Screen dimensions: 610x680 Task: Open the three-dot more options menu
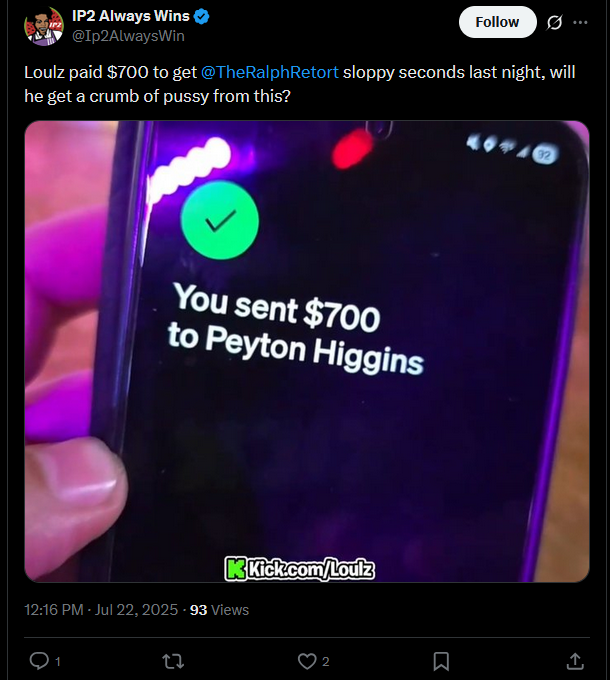[x=580, y=22]
